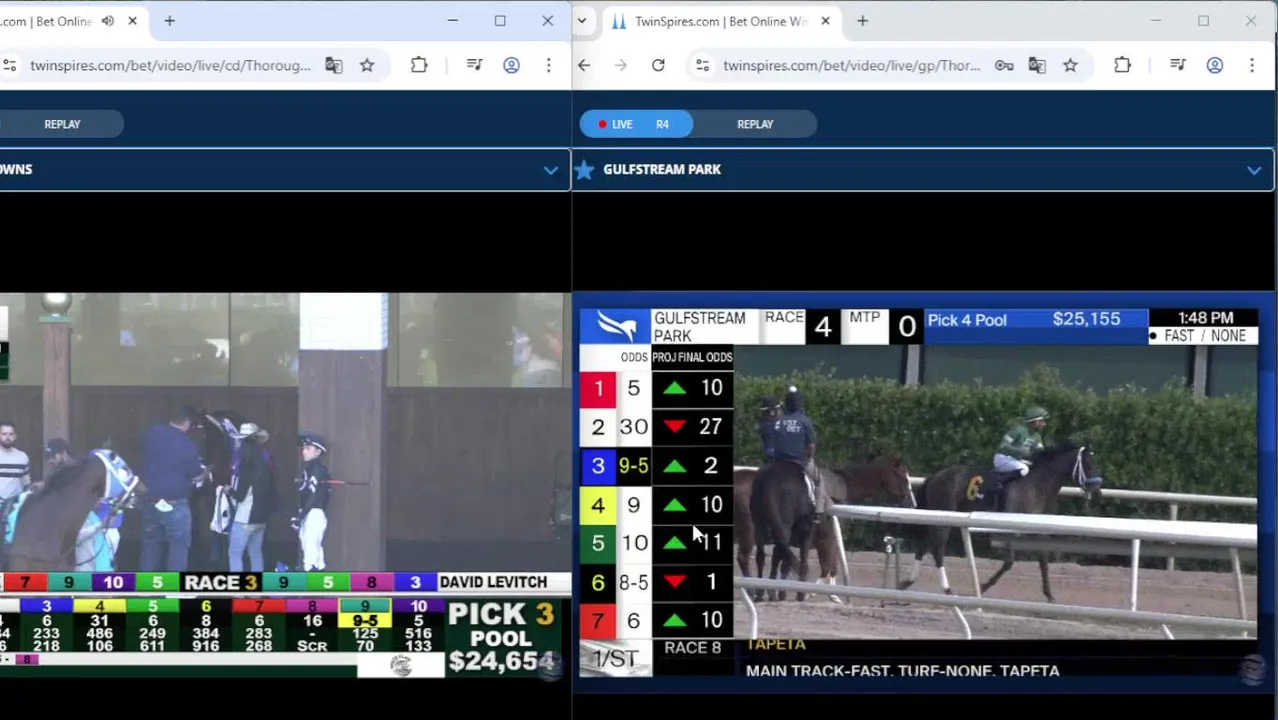Open Chrome menu in left window
Image resolution: width=1278 pixels, height=720 pixels.
point(548,65)
